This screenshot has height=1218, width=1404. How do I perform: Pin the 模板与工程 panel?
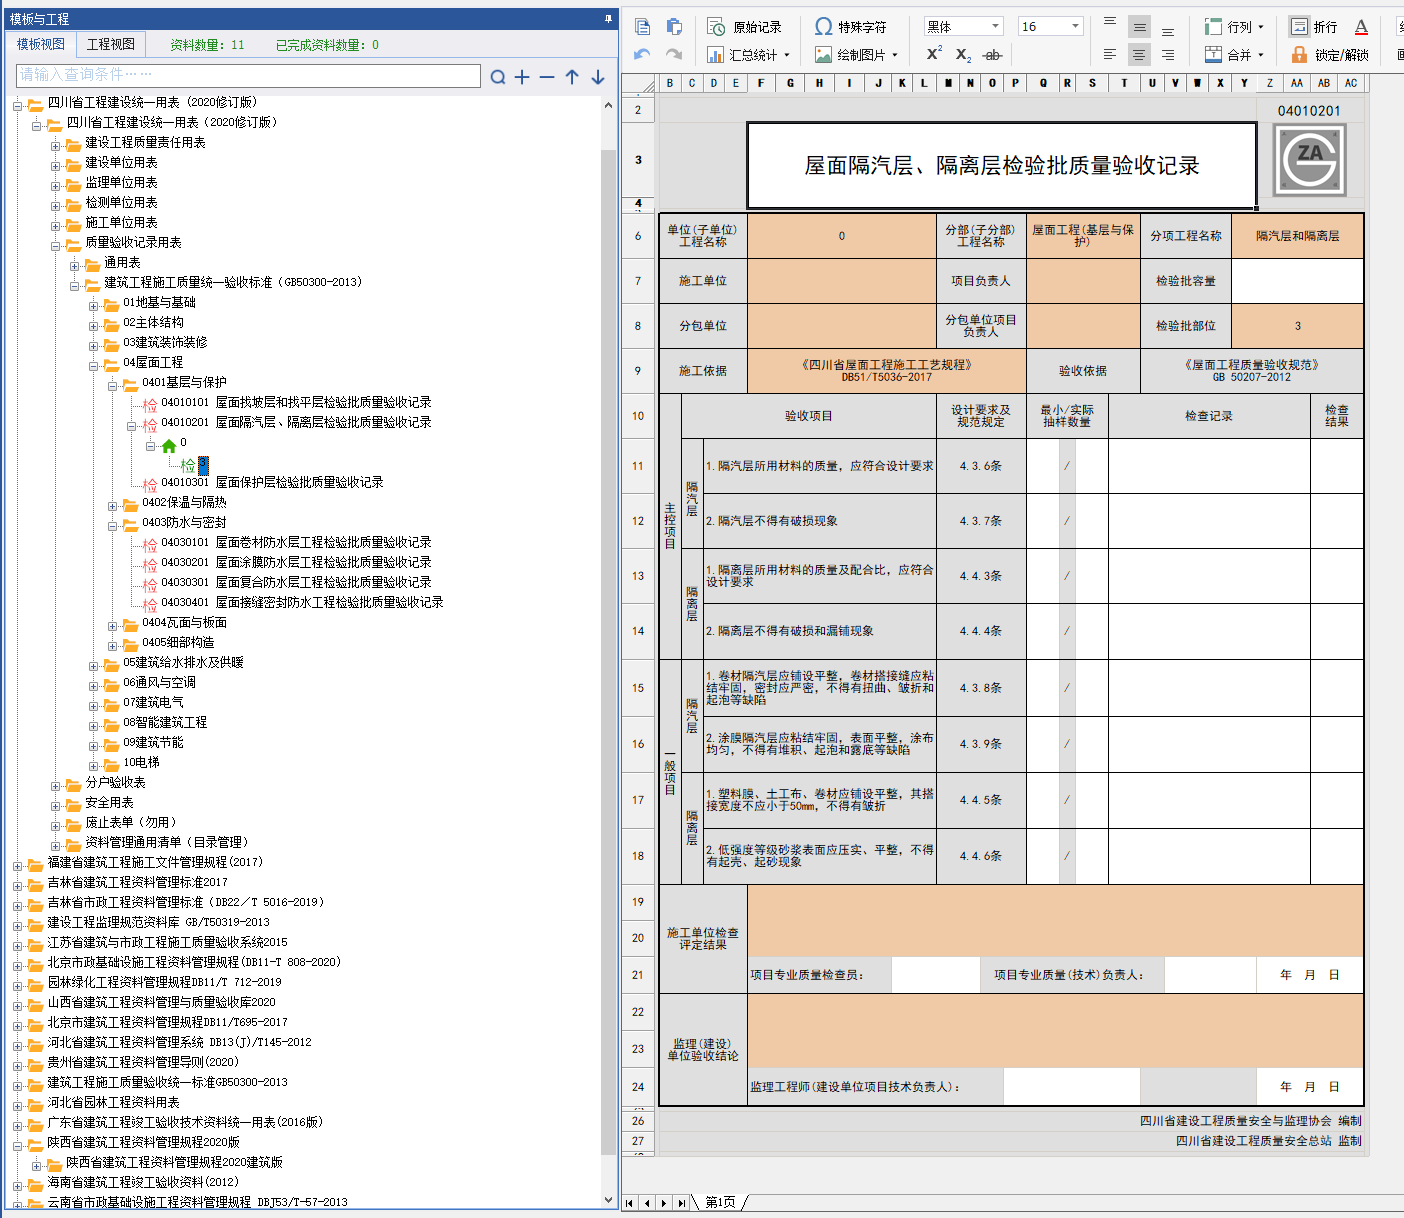(x=608, y=19)
